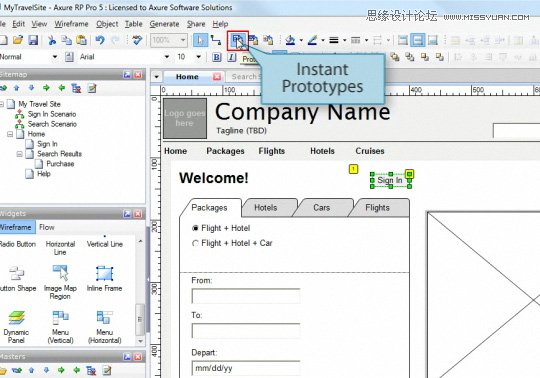This screenshot has width=540, height=378.
Task: Switch to the Wireframe widgets tab
Action: click(x=16, y=227)
